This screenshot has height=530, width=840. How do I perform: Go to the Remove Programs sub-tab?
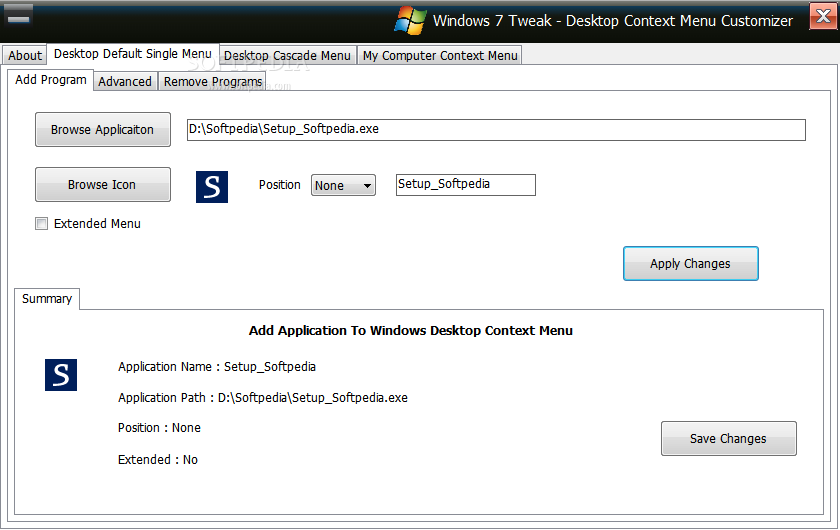(x=213, y=81)
